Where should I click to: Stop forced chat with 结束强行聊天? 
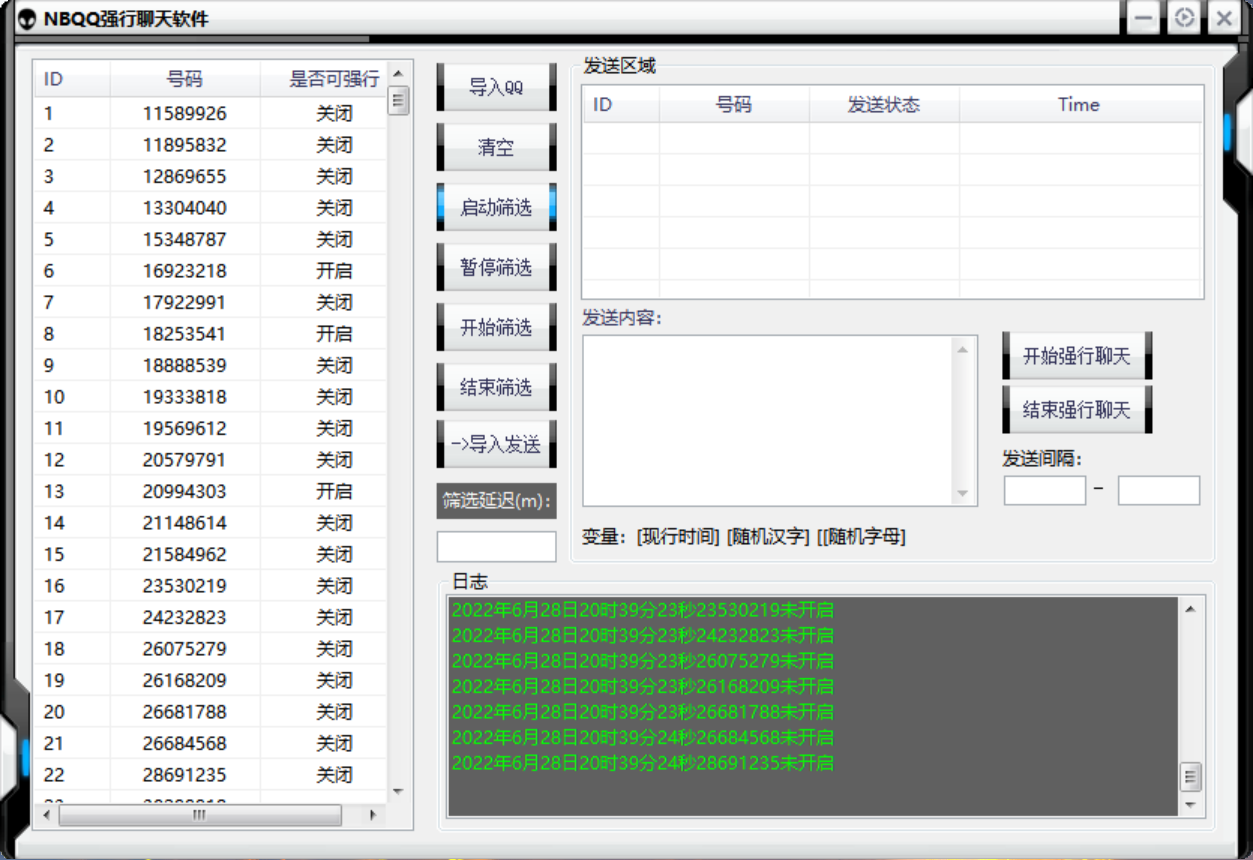click(1077, 410)
